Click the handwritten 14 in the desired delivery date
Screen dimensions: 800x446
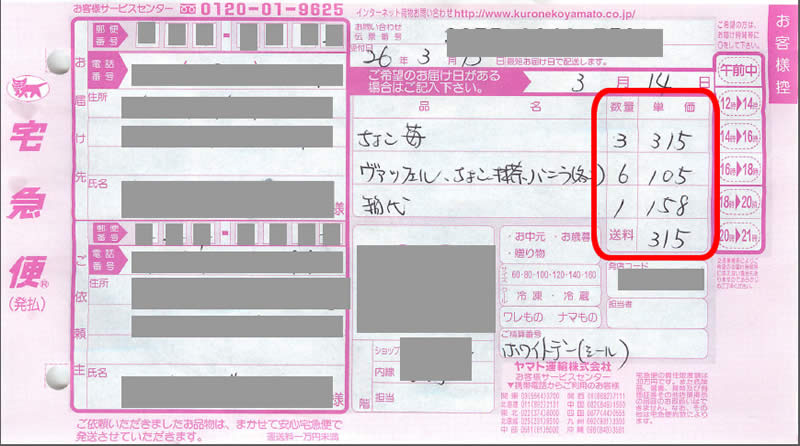(x=659, y=81)
